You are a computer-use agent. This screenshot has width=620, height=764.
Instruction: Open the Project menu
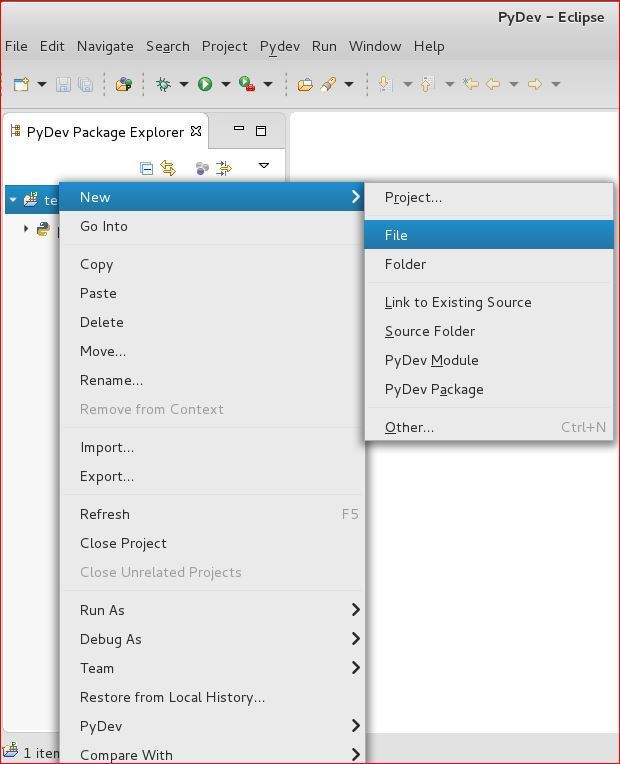[225, 46]
